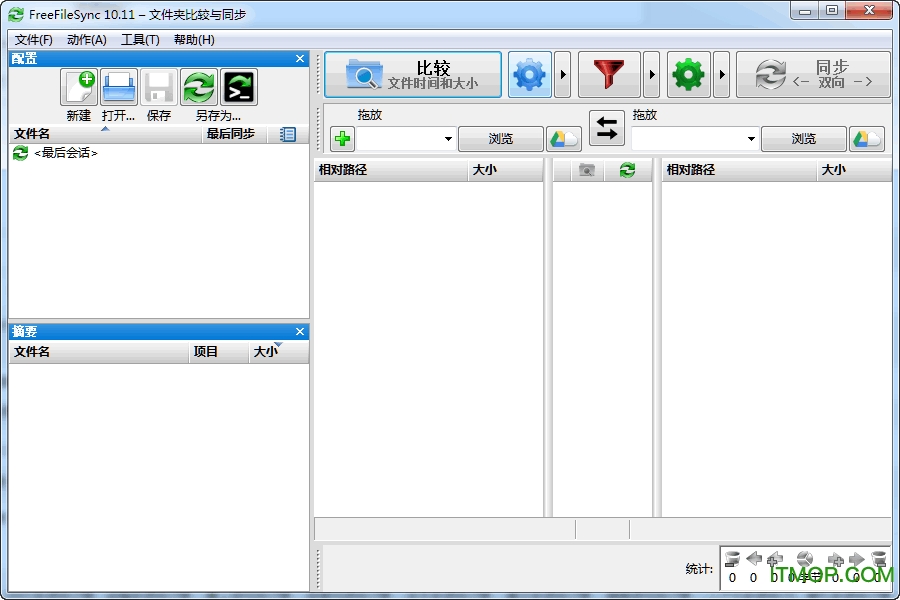The image size is (900, 600).
Task: Close the 配置 panel
Action: click(x=300, y=59)
